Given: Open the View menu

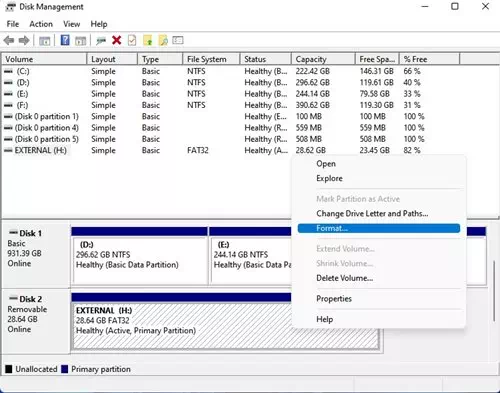Looking at the screenshot, I should tap(72, 24).
